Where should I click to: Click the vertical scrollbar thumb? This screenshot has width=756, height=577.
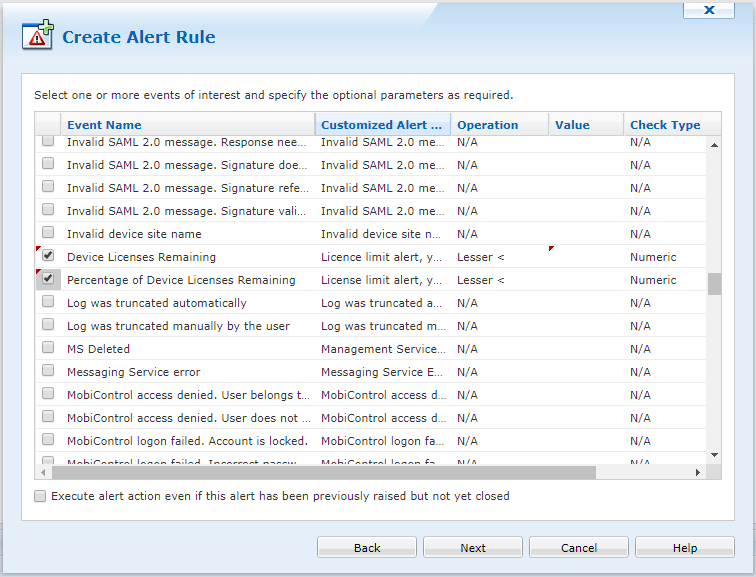point(714,284)
